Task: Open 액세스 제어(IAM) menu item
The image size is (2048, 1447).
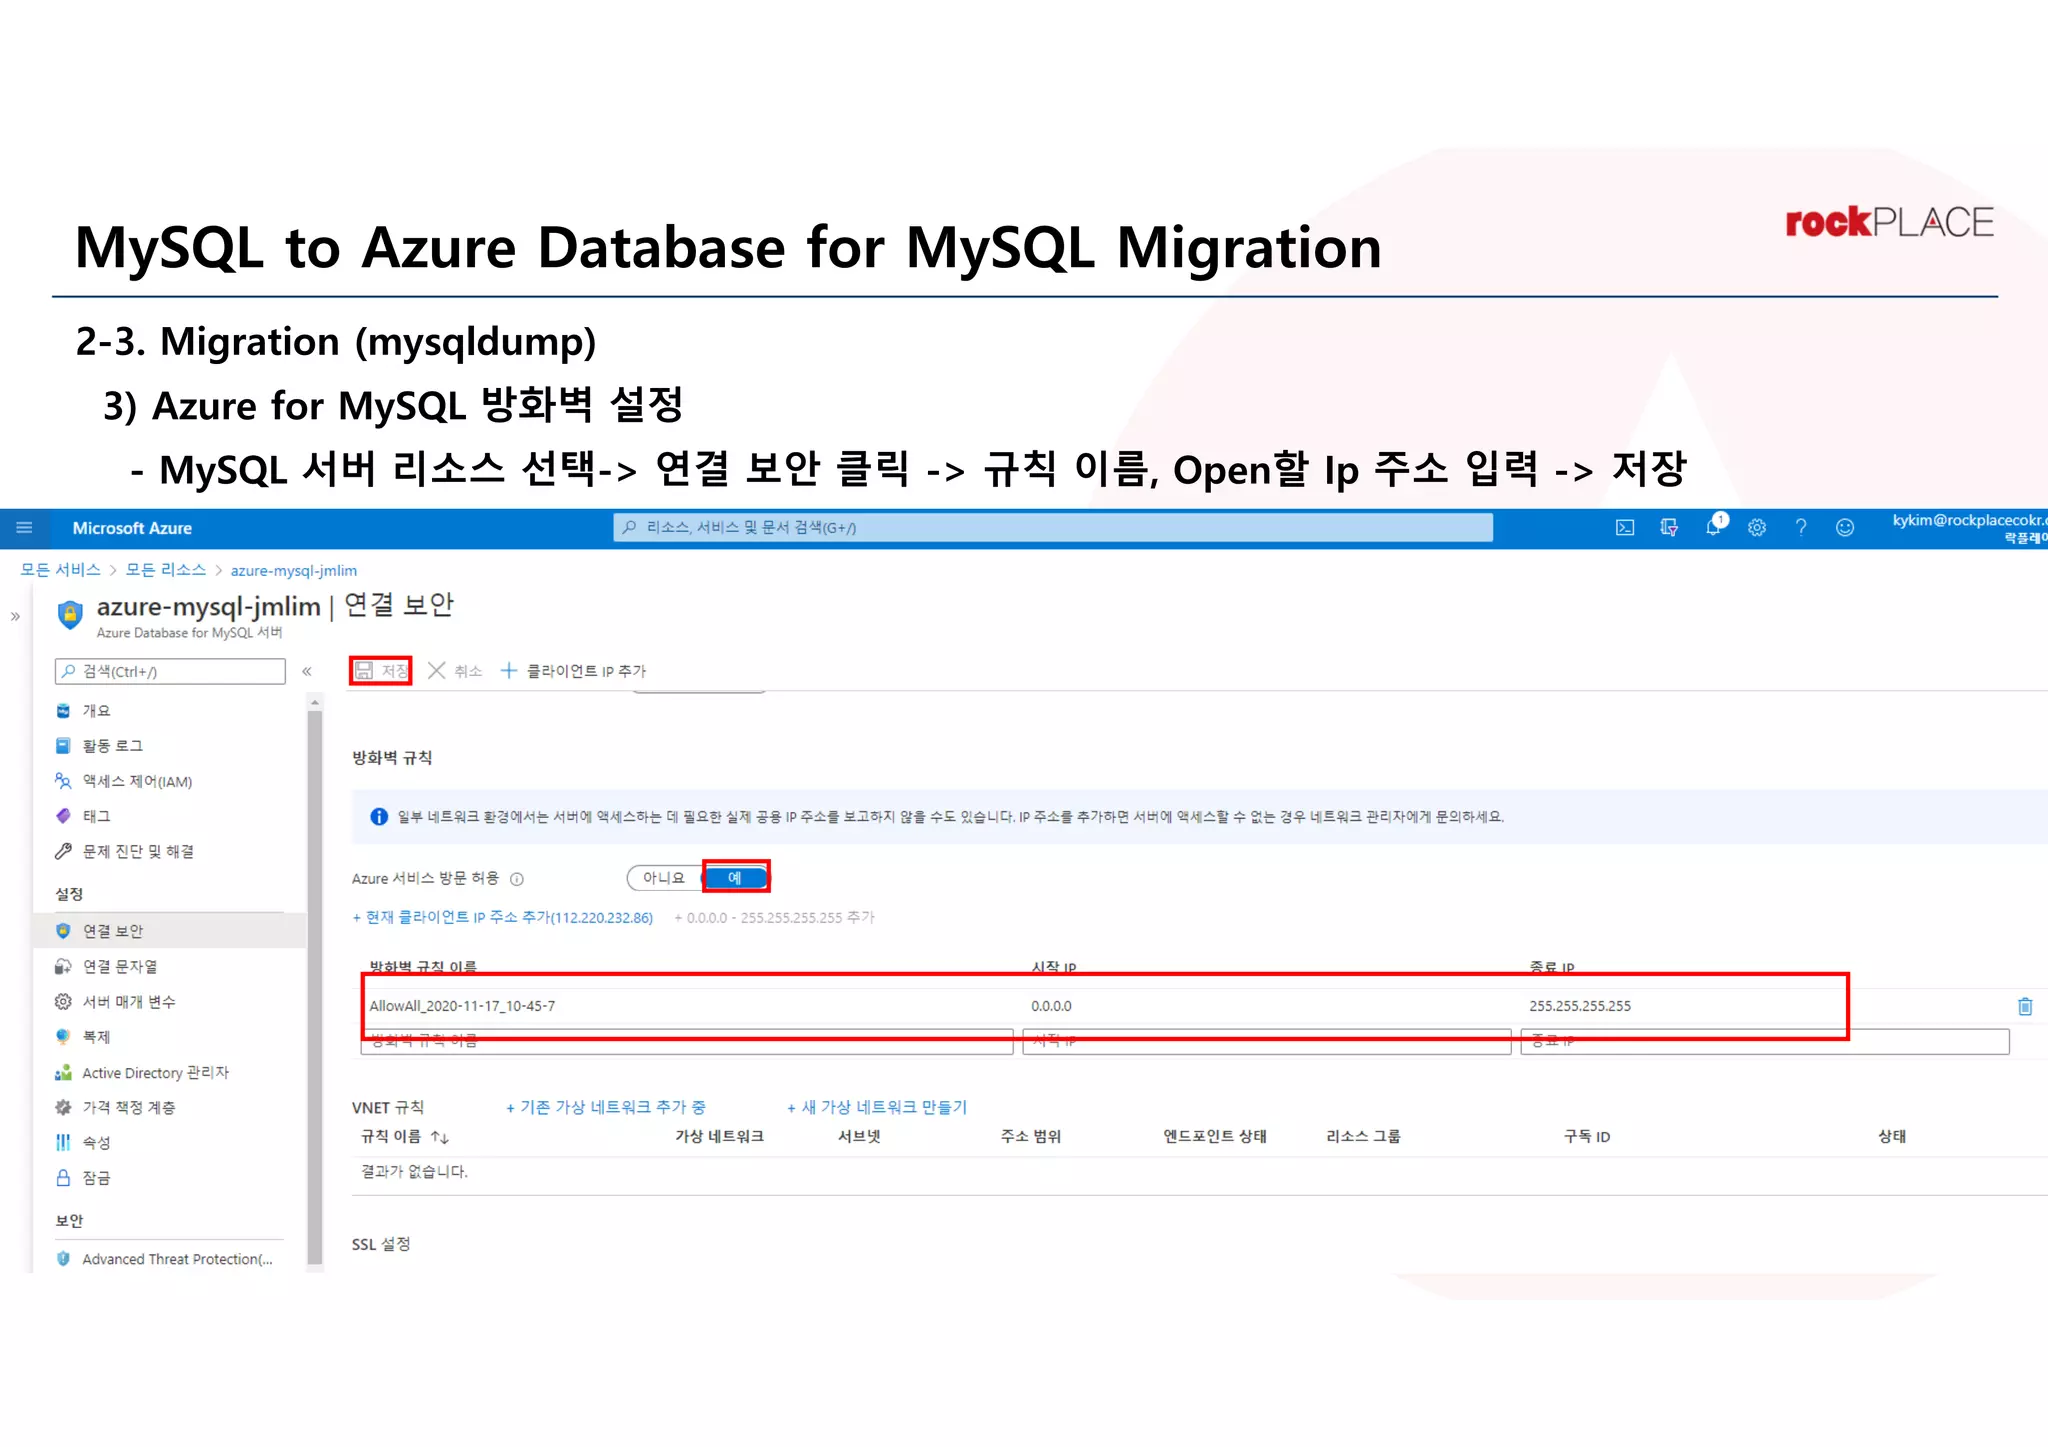Action: (137, 782)
